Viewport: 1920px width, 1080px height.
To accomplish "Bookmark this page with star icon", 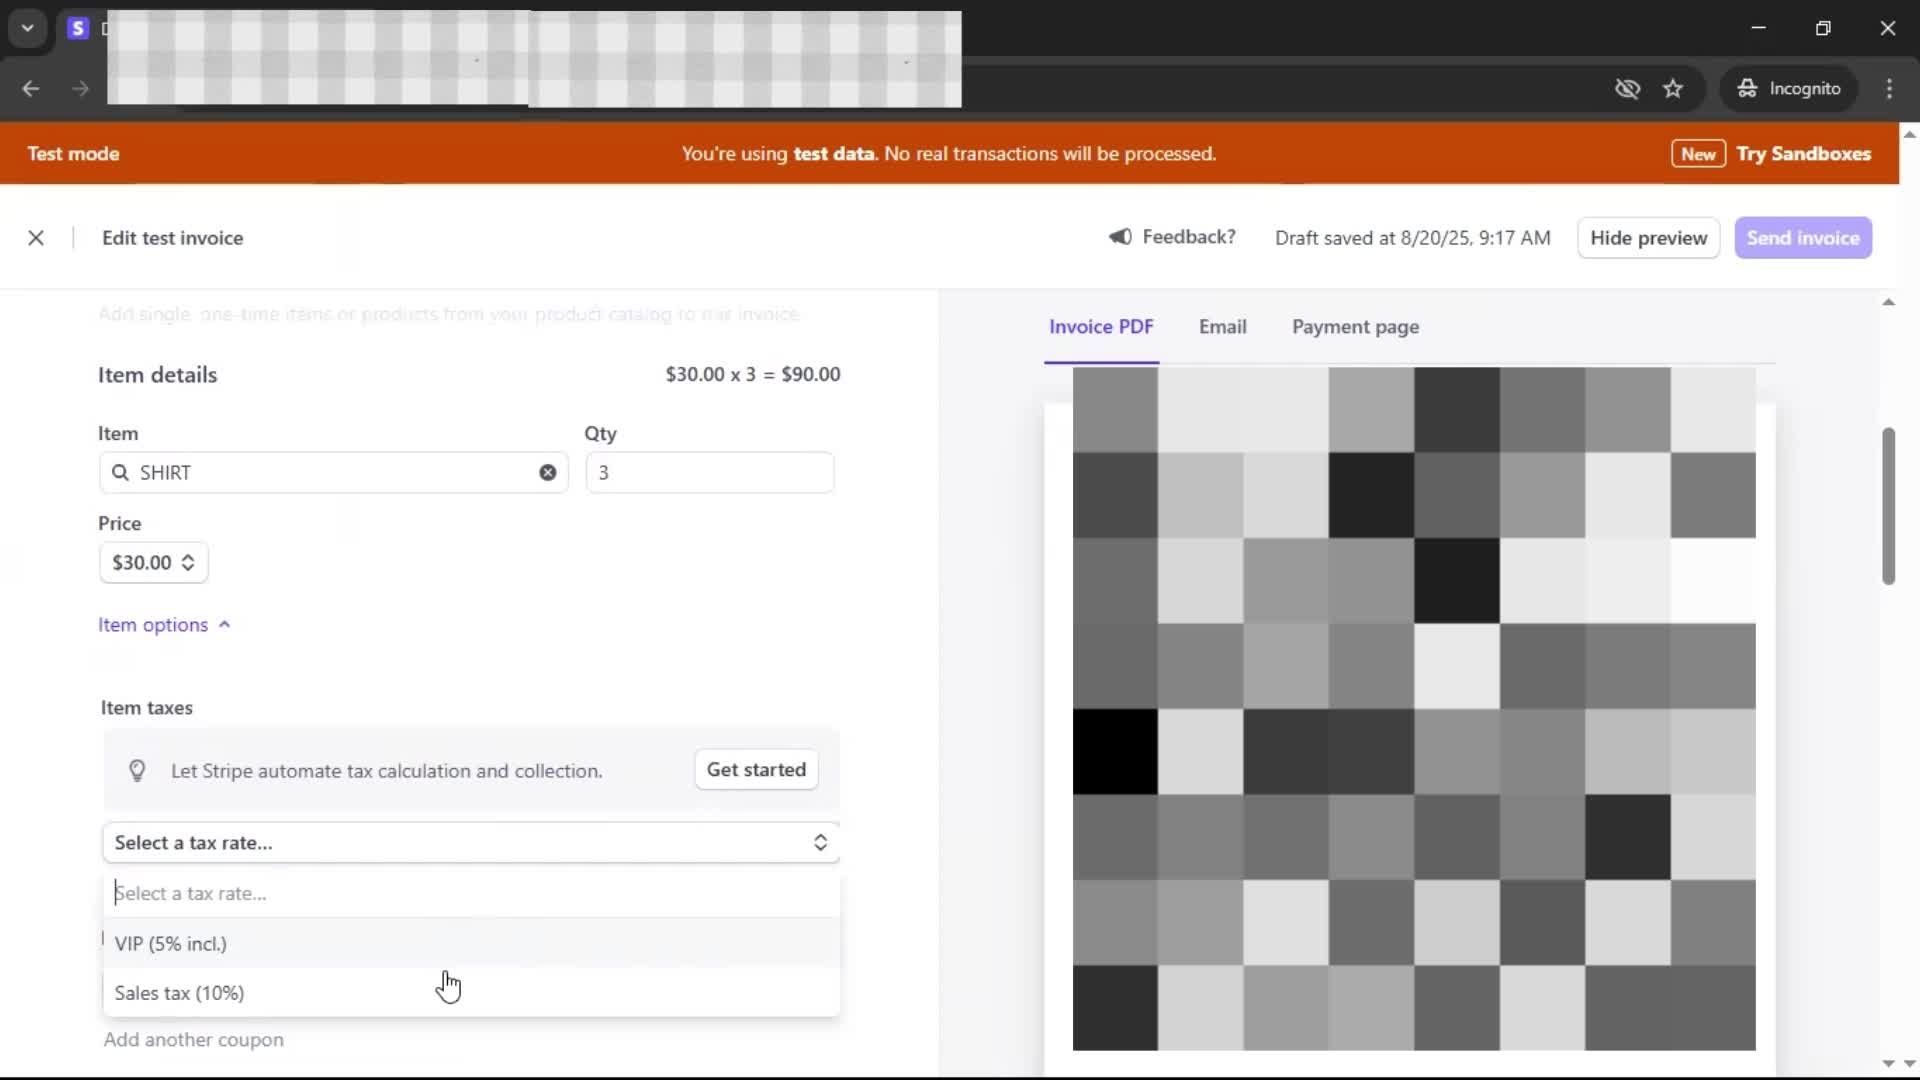I will pos(1673,89).
